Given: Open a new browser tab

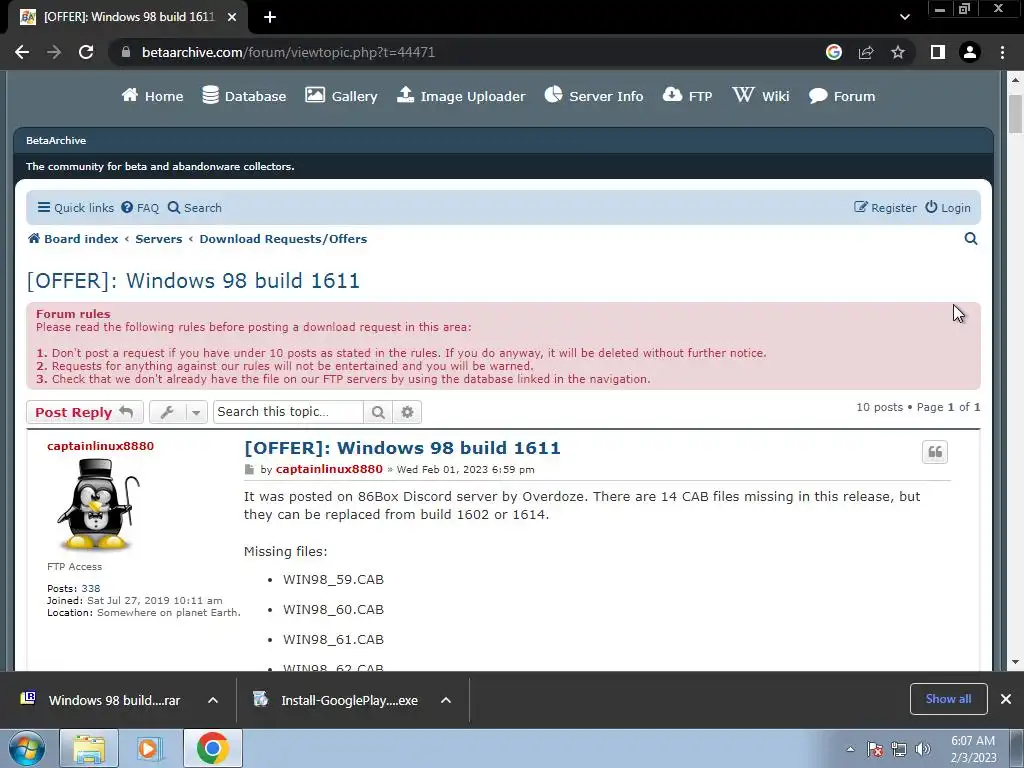Looking at the screenshot, I should click(270, 17).
